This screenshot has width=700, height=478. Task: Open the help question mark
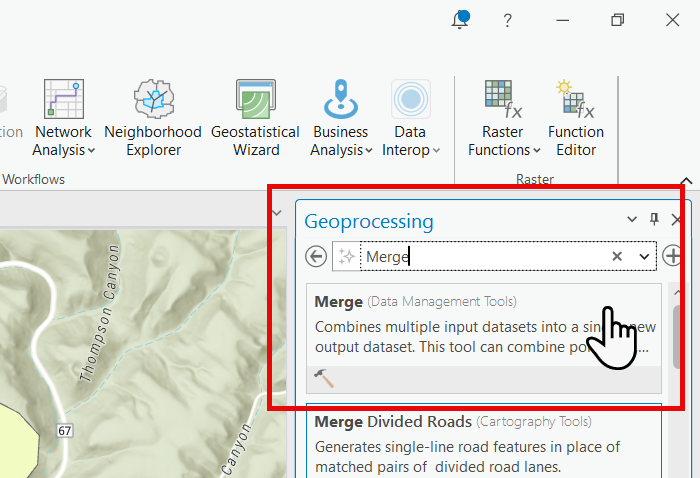point(507,21)
